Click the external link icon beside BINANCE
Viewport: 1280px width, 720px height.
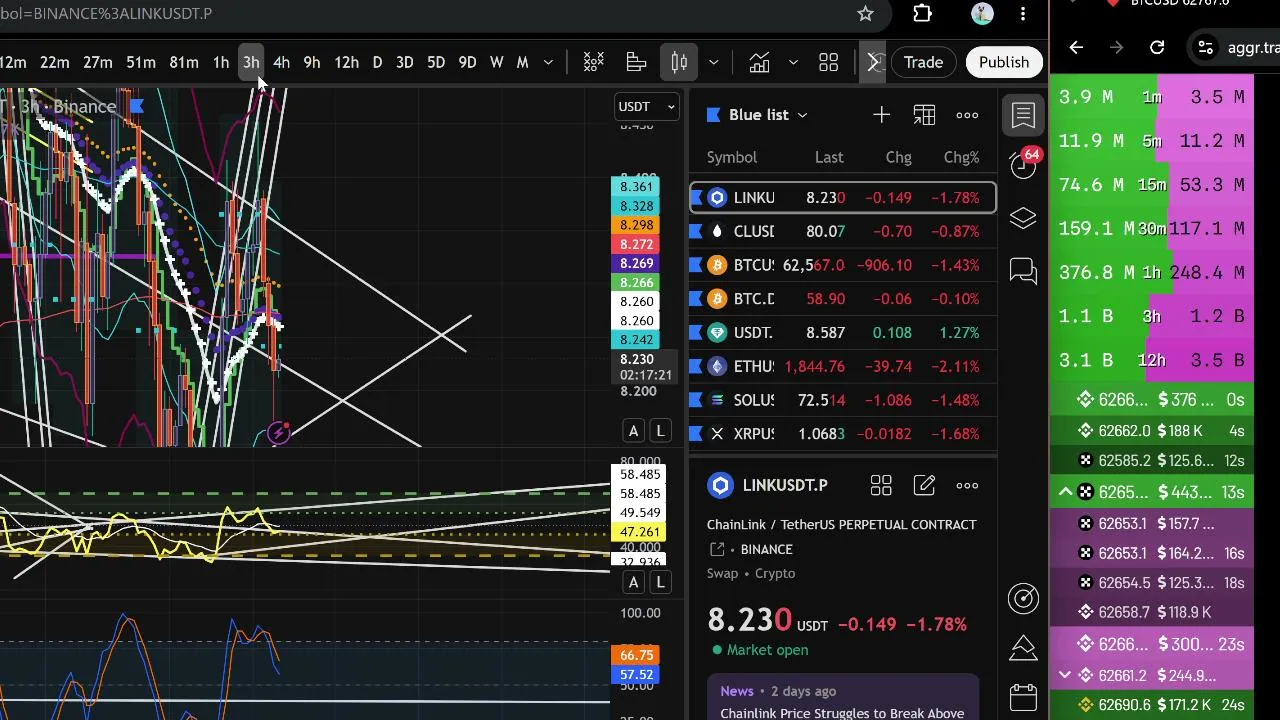[x=717, y=549]
